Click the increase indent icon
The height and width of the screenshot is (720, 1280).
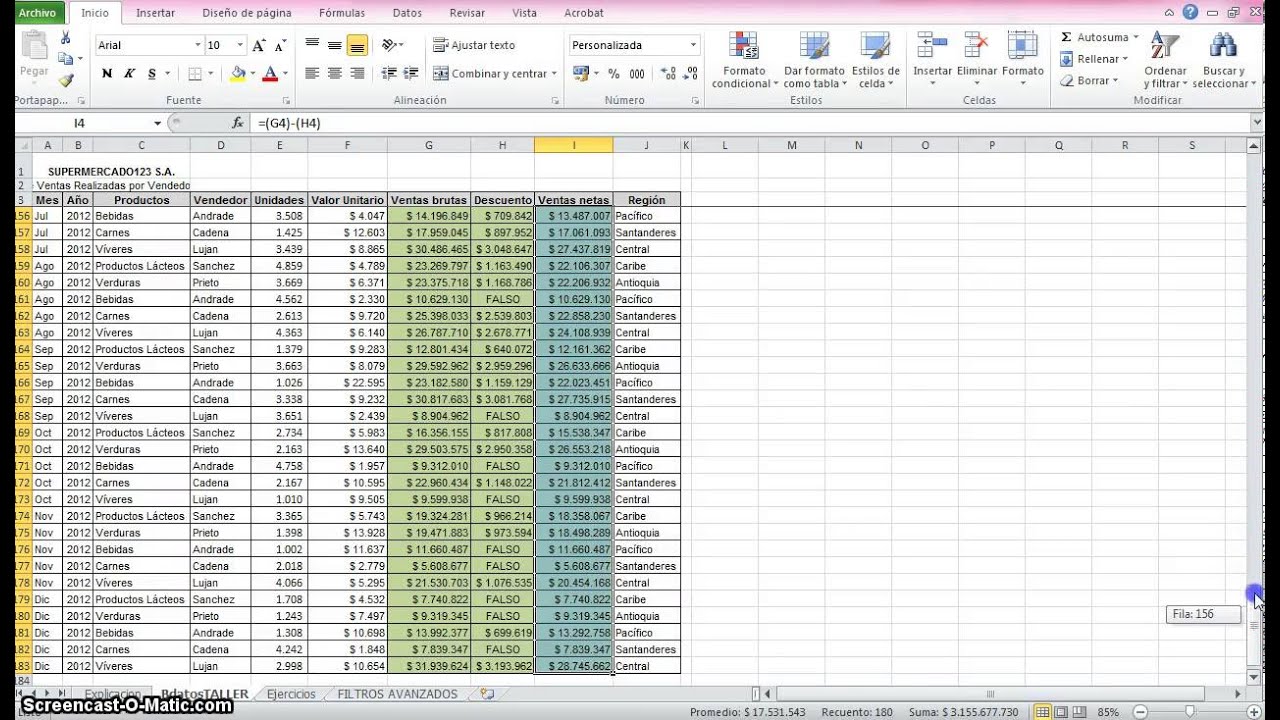tap(410, 73)
